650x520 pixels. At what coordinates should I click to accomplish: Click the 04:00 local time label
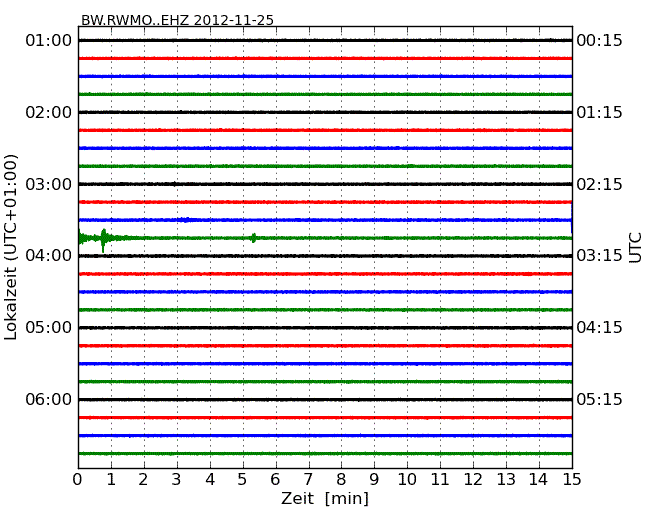[49, 255]
